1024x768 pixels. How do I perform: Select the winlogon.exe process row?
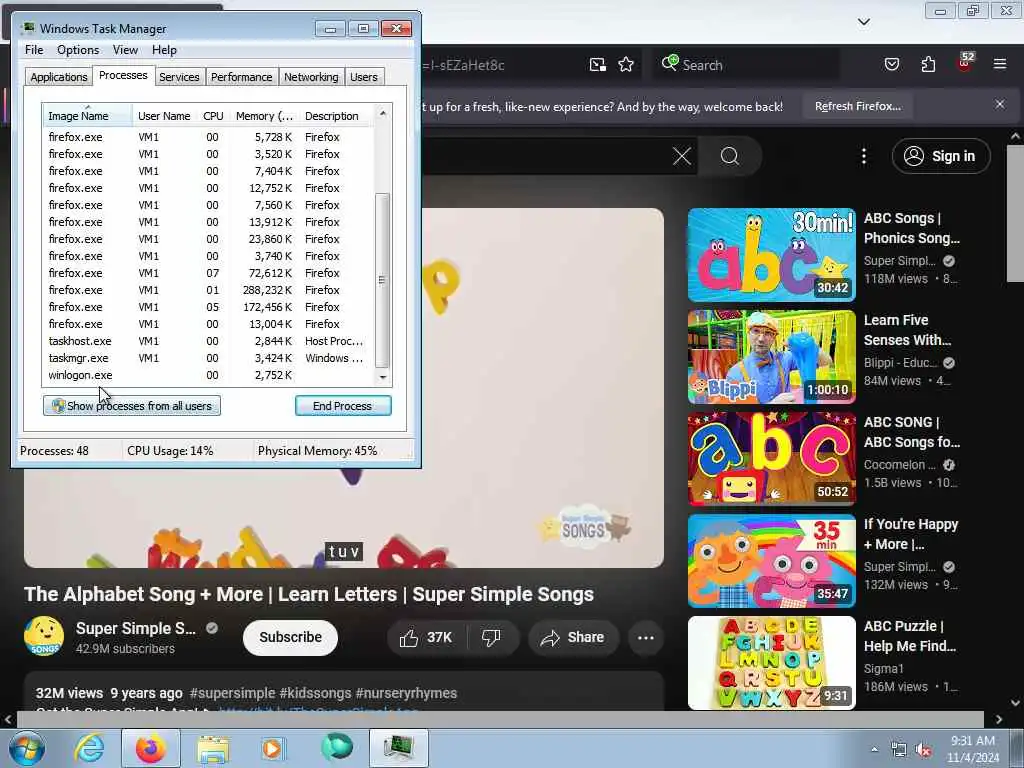coord(208,375)
